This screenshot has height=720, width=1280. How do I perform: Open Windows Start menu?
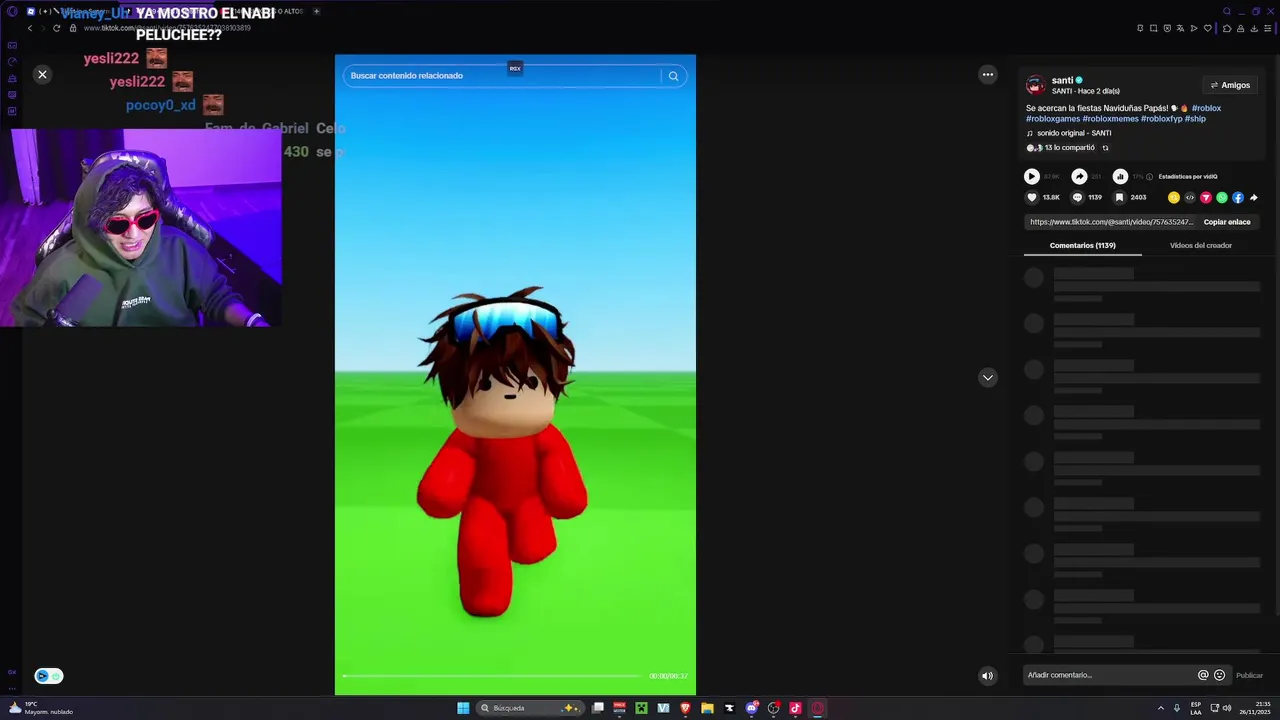click(x=463, y=708)
